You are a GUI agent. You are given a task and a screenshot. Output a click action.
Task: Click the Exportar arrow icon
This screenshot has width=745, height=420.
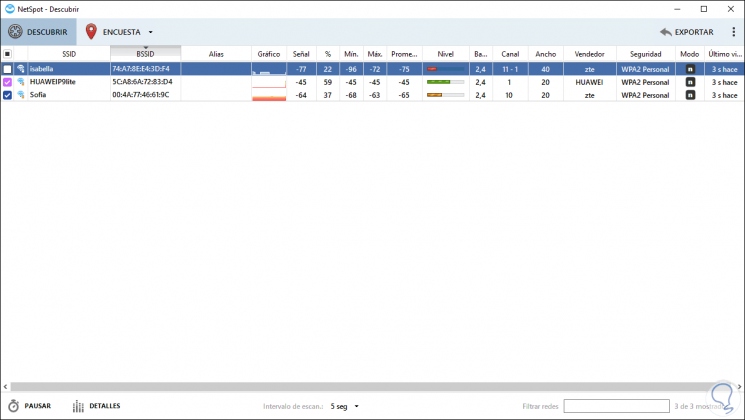click(x=666, y=32)
